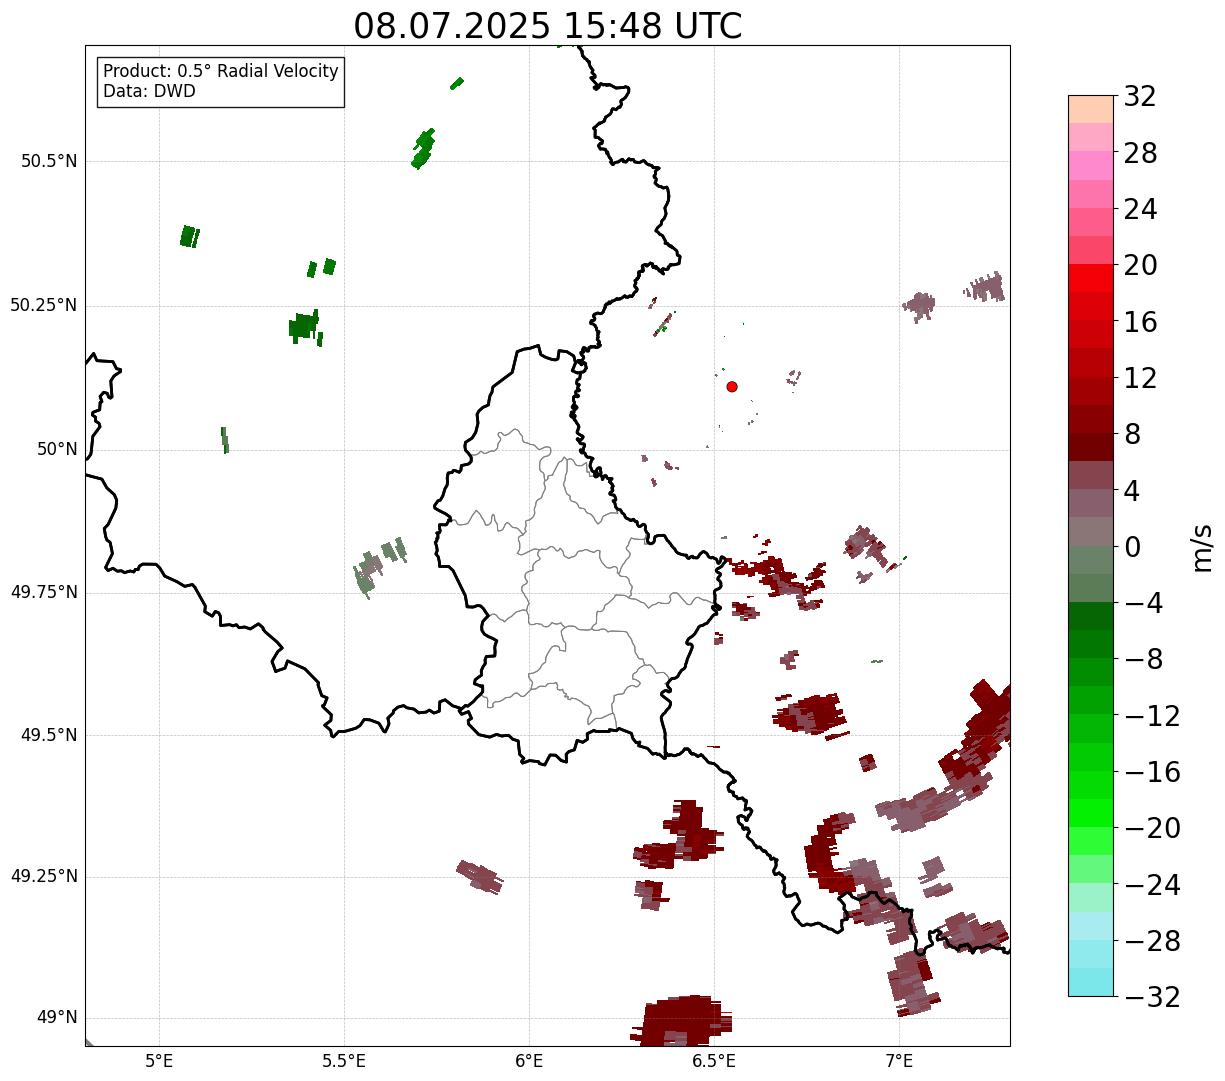Pick the cyan bottom segment of the colorbar
This screenshot has height=1081, width=1225.
click(1091, 982)
